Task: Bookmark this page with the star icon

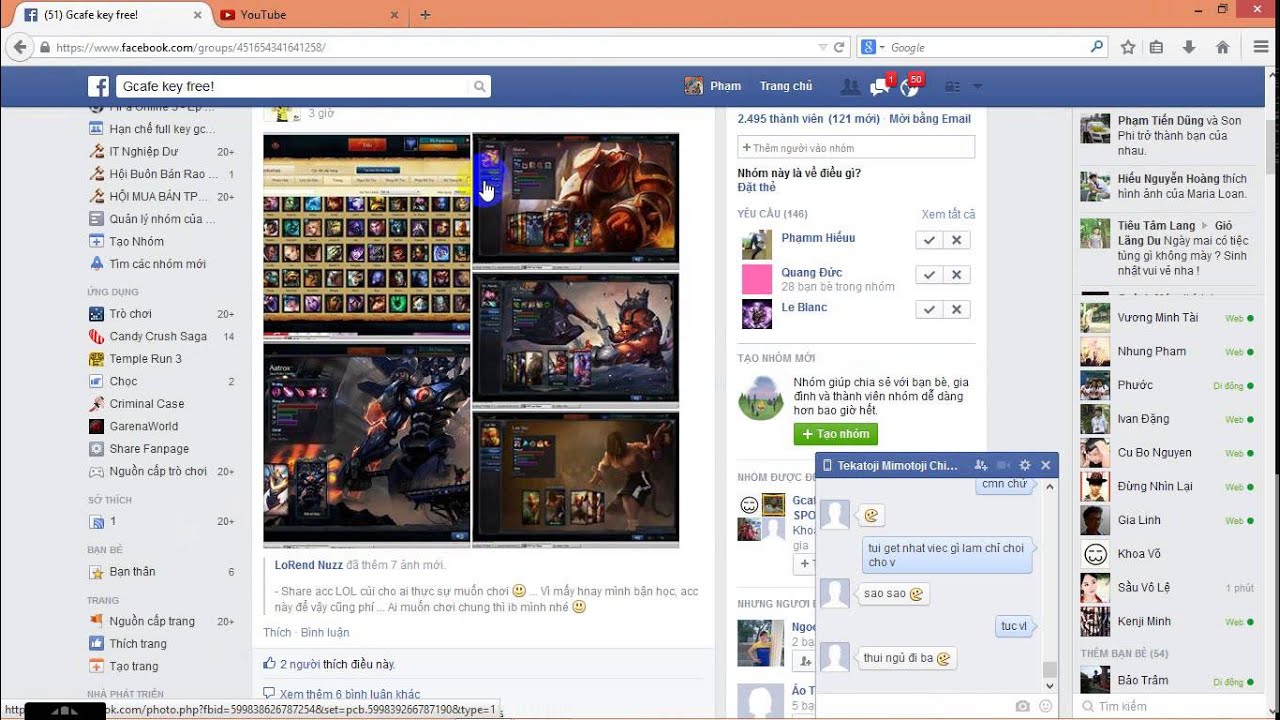Action: (x=1128, y=47)
